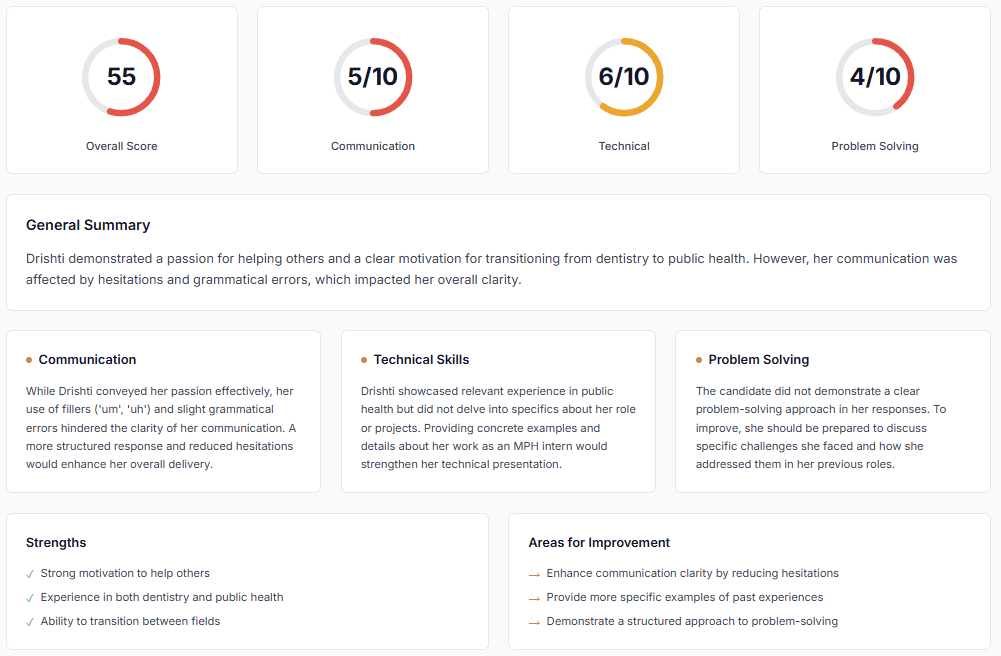
Task: Click the Problem Solving 4/10 score ring
Action: (x=875, y=77)
